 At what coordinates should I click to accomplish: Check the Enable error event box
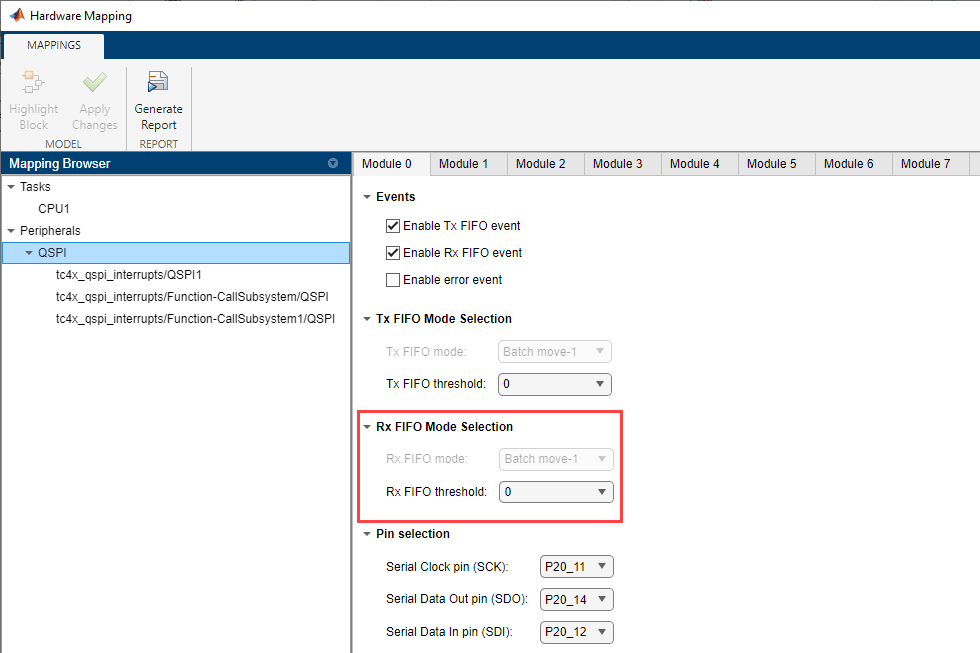click(392, 280)
